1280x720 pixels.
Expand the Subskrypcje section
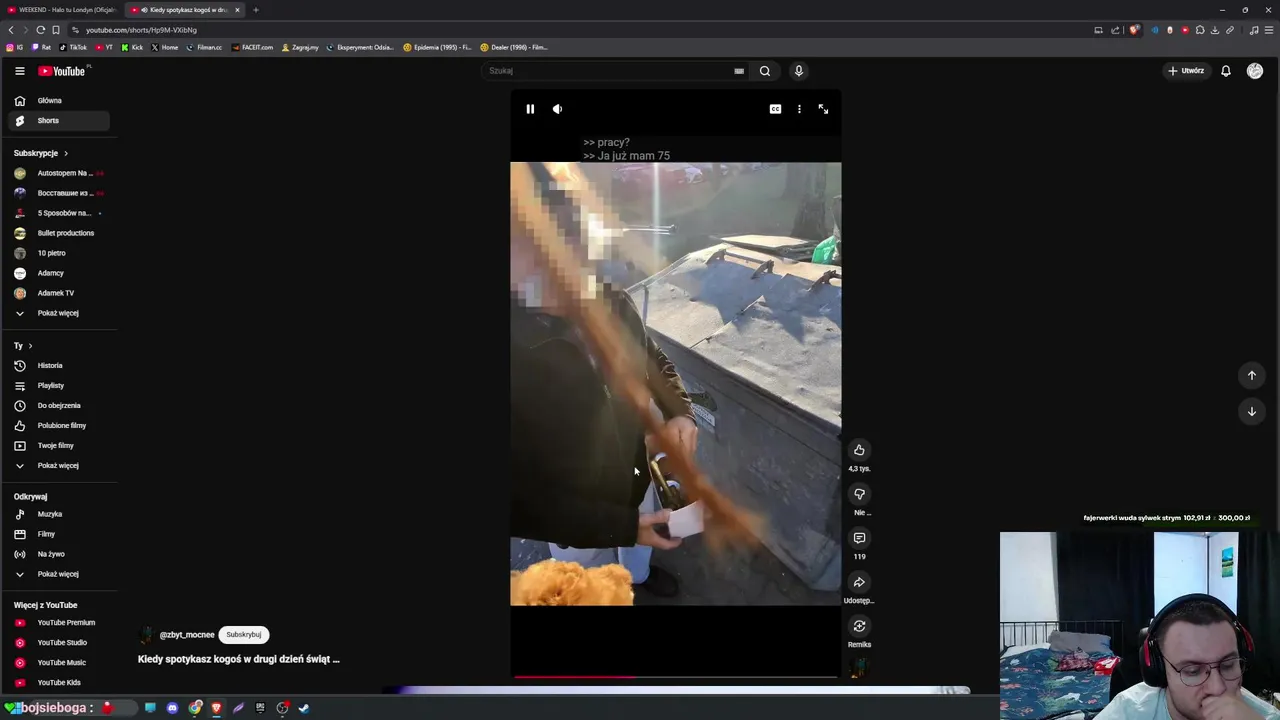click(41, 153)
